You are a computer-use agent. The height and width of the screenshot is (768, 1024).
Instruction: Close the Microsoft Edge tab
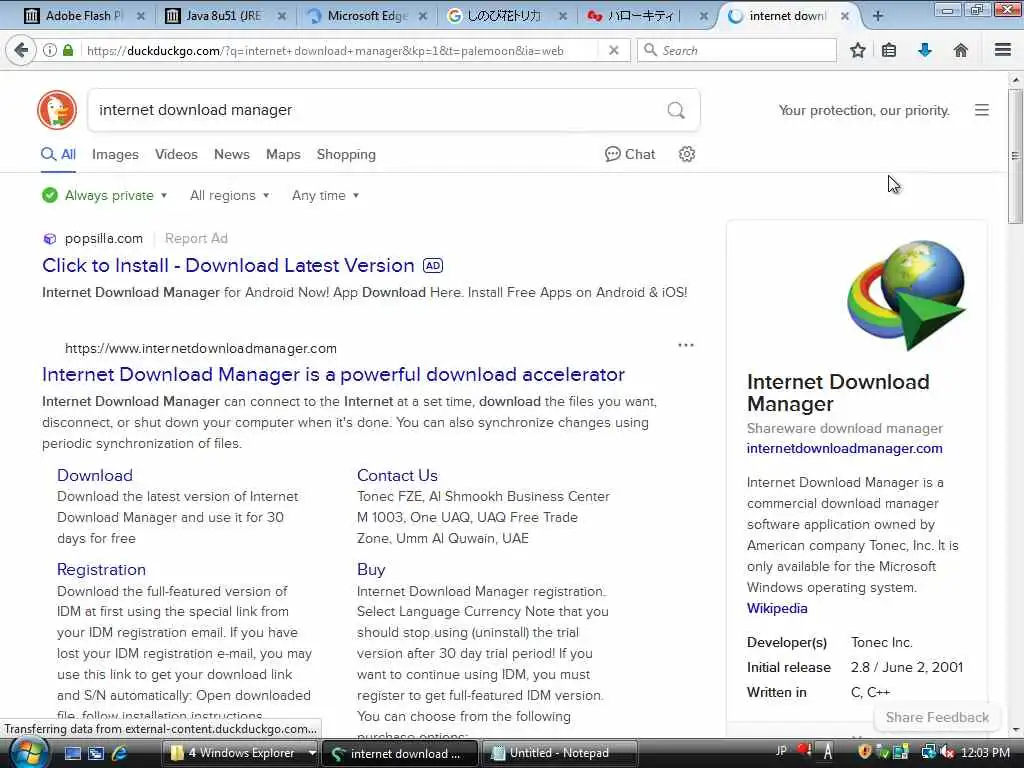423,16
